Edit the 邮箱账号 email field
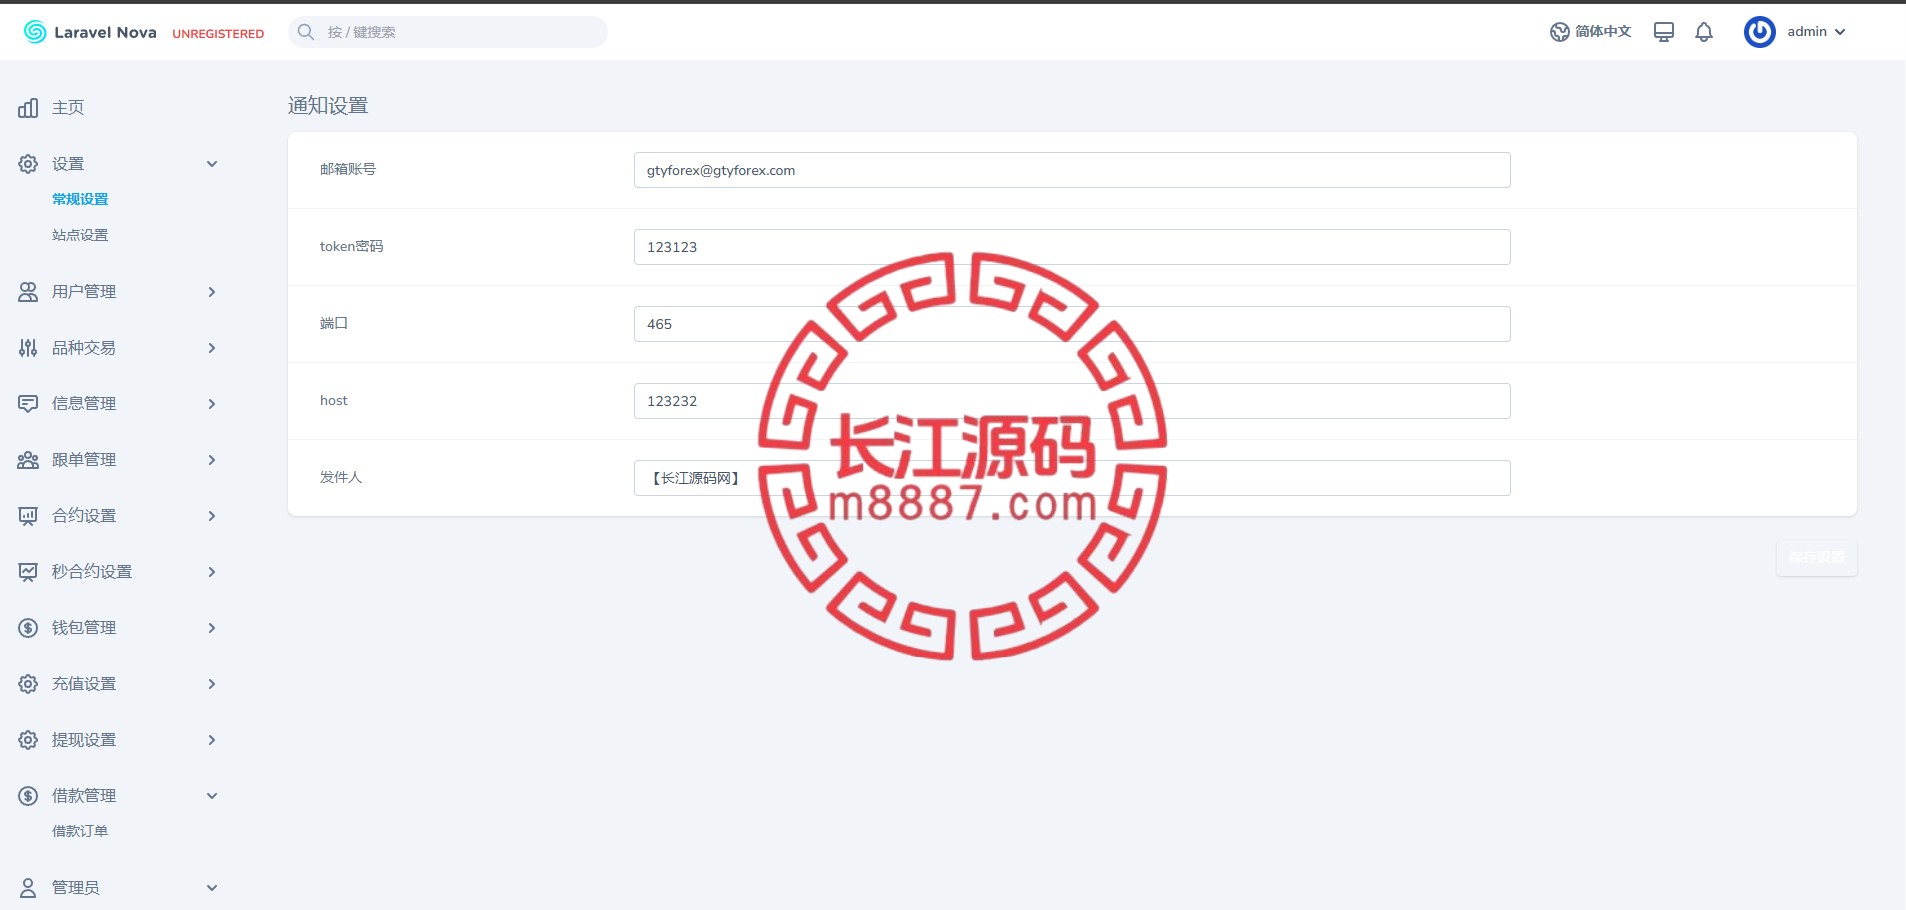The image size is (1906, 910). pyautogui.click(x=1072, y=170)
